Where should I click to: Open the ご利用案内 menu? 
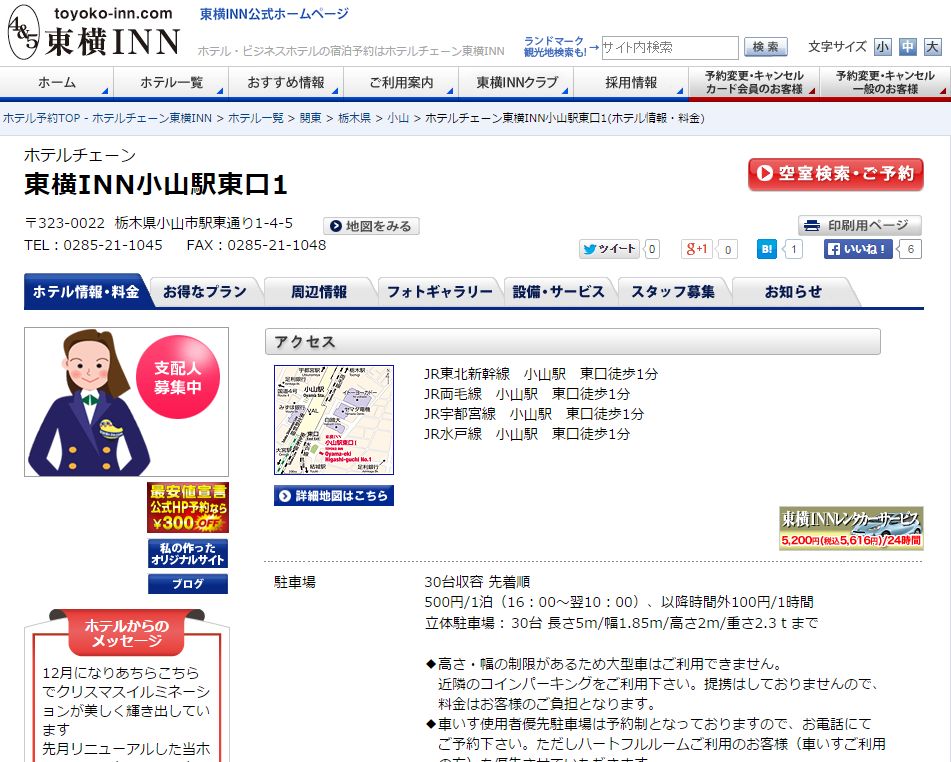tap(401, 83)
